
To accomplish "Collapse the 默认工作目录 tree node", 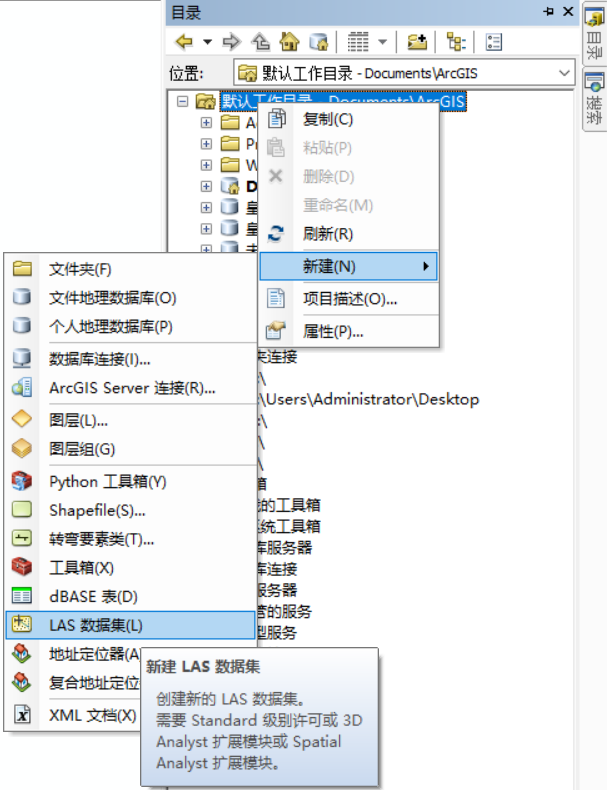I will coord(182,101).
